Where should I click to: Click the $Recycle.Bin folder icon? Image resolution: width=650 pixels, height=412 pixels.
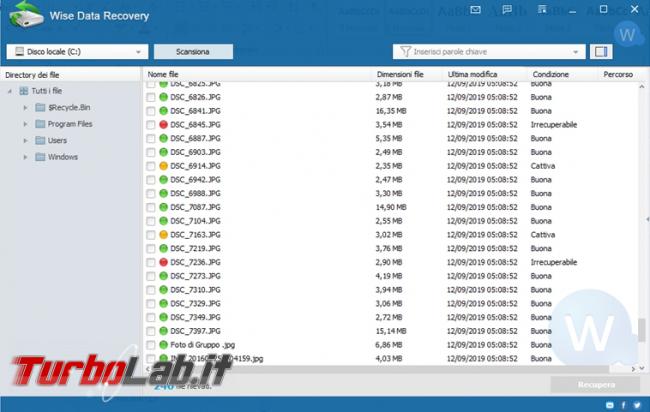coord(40,107)
